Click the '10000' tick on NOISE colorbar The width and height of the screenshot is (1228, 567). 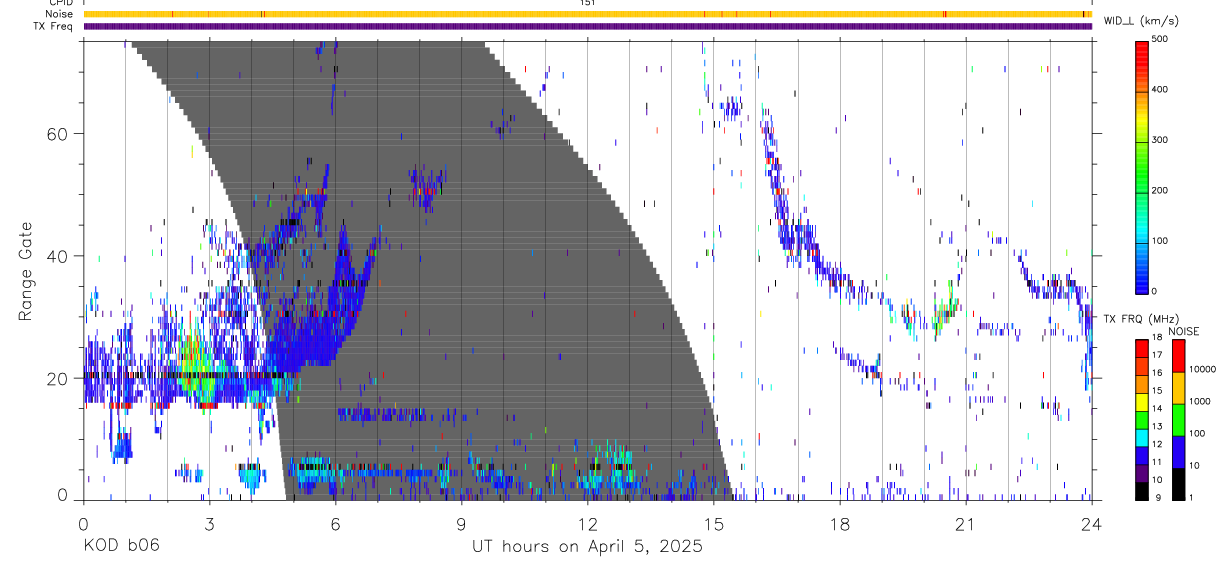[x=1202, y=369]
